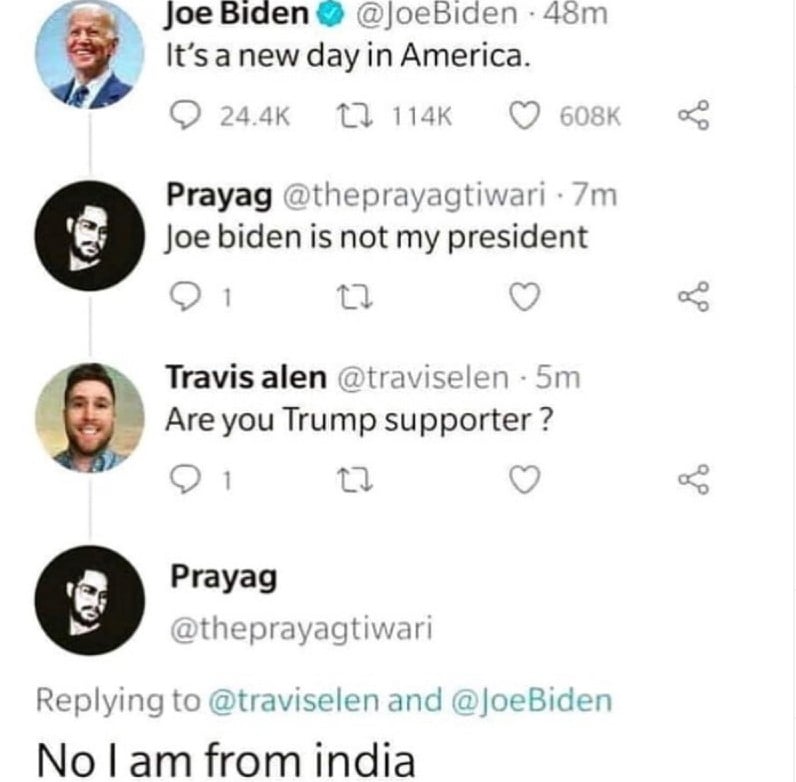The height and width of the screenshot is (782, 796).
Task: Click the Joe Biden display name
Action: (x=236, y=14)
